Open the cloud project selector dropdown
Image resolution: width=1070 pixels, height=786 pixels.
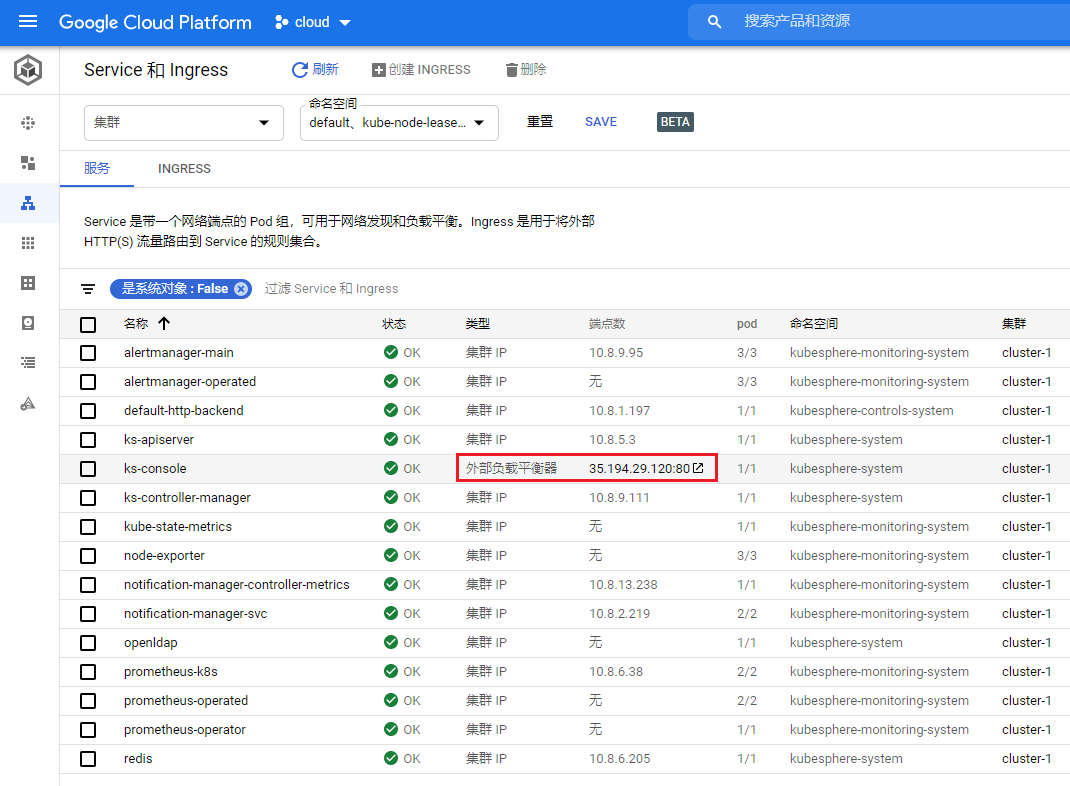[313, 23]
